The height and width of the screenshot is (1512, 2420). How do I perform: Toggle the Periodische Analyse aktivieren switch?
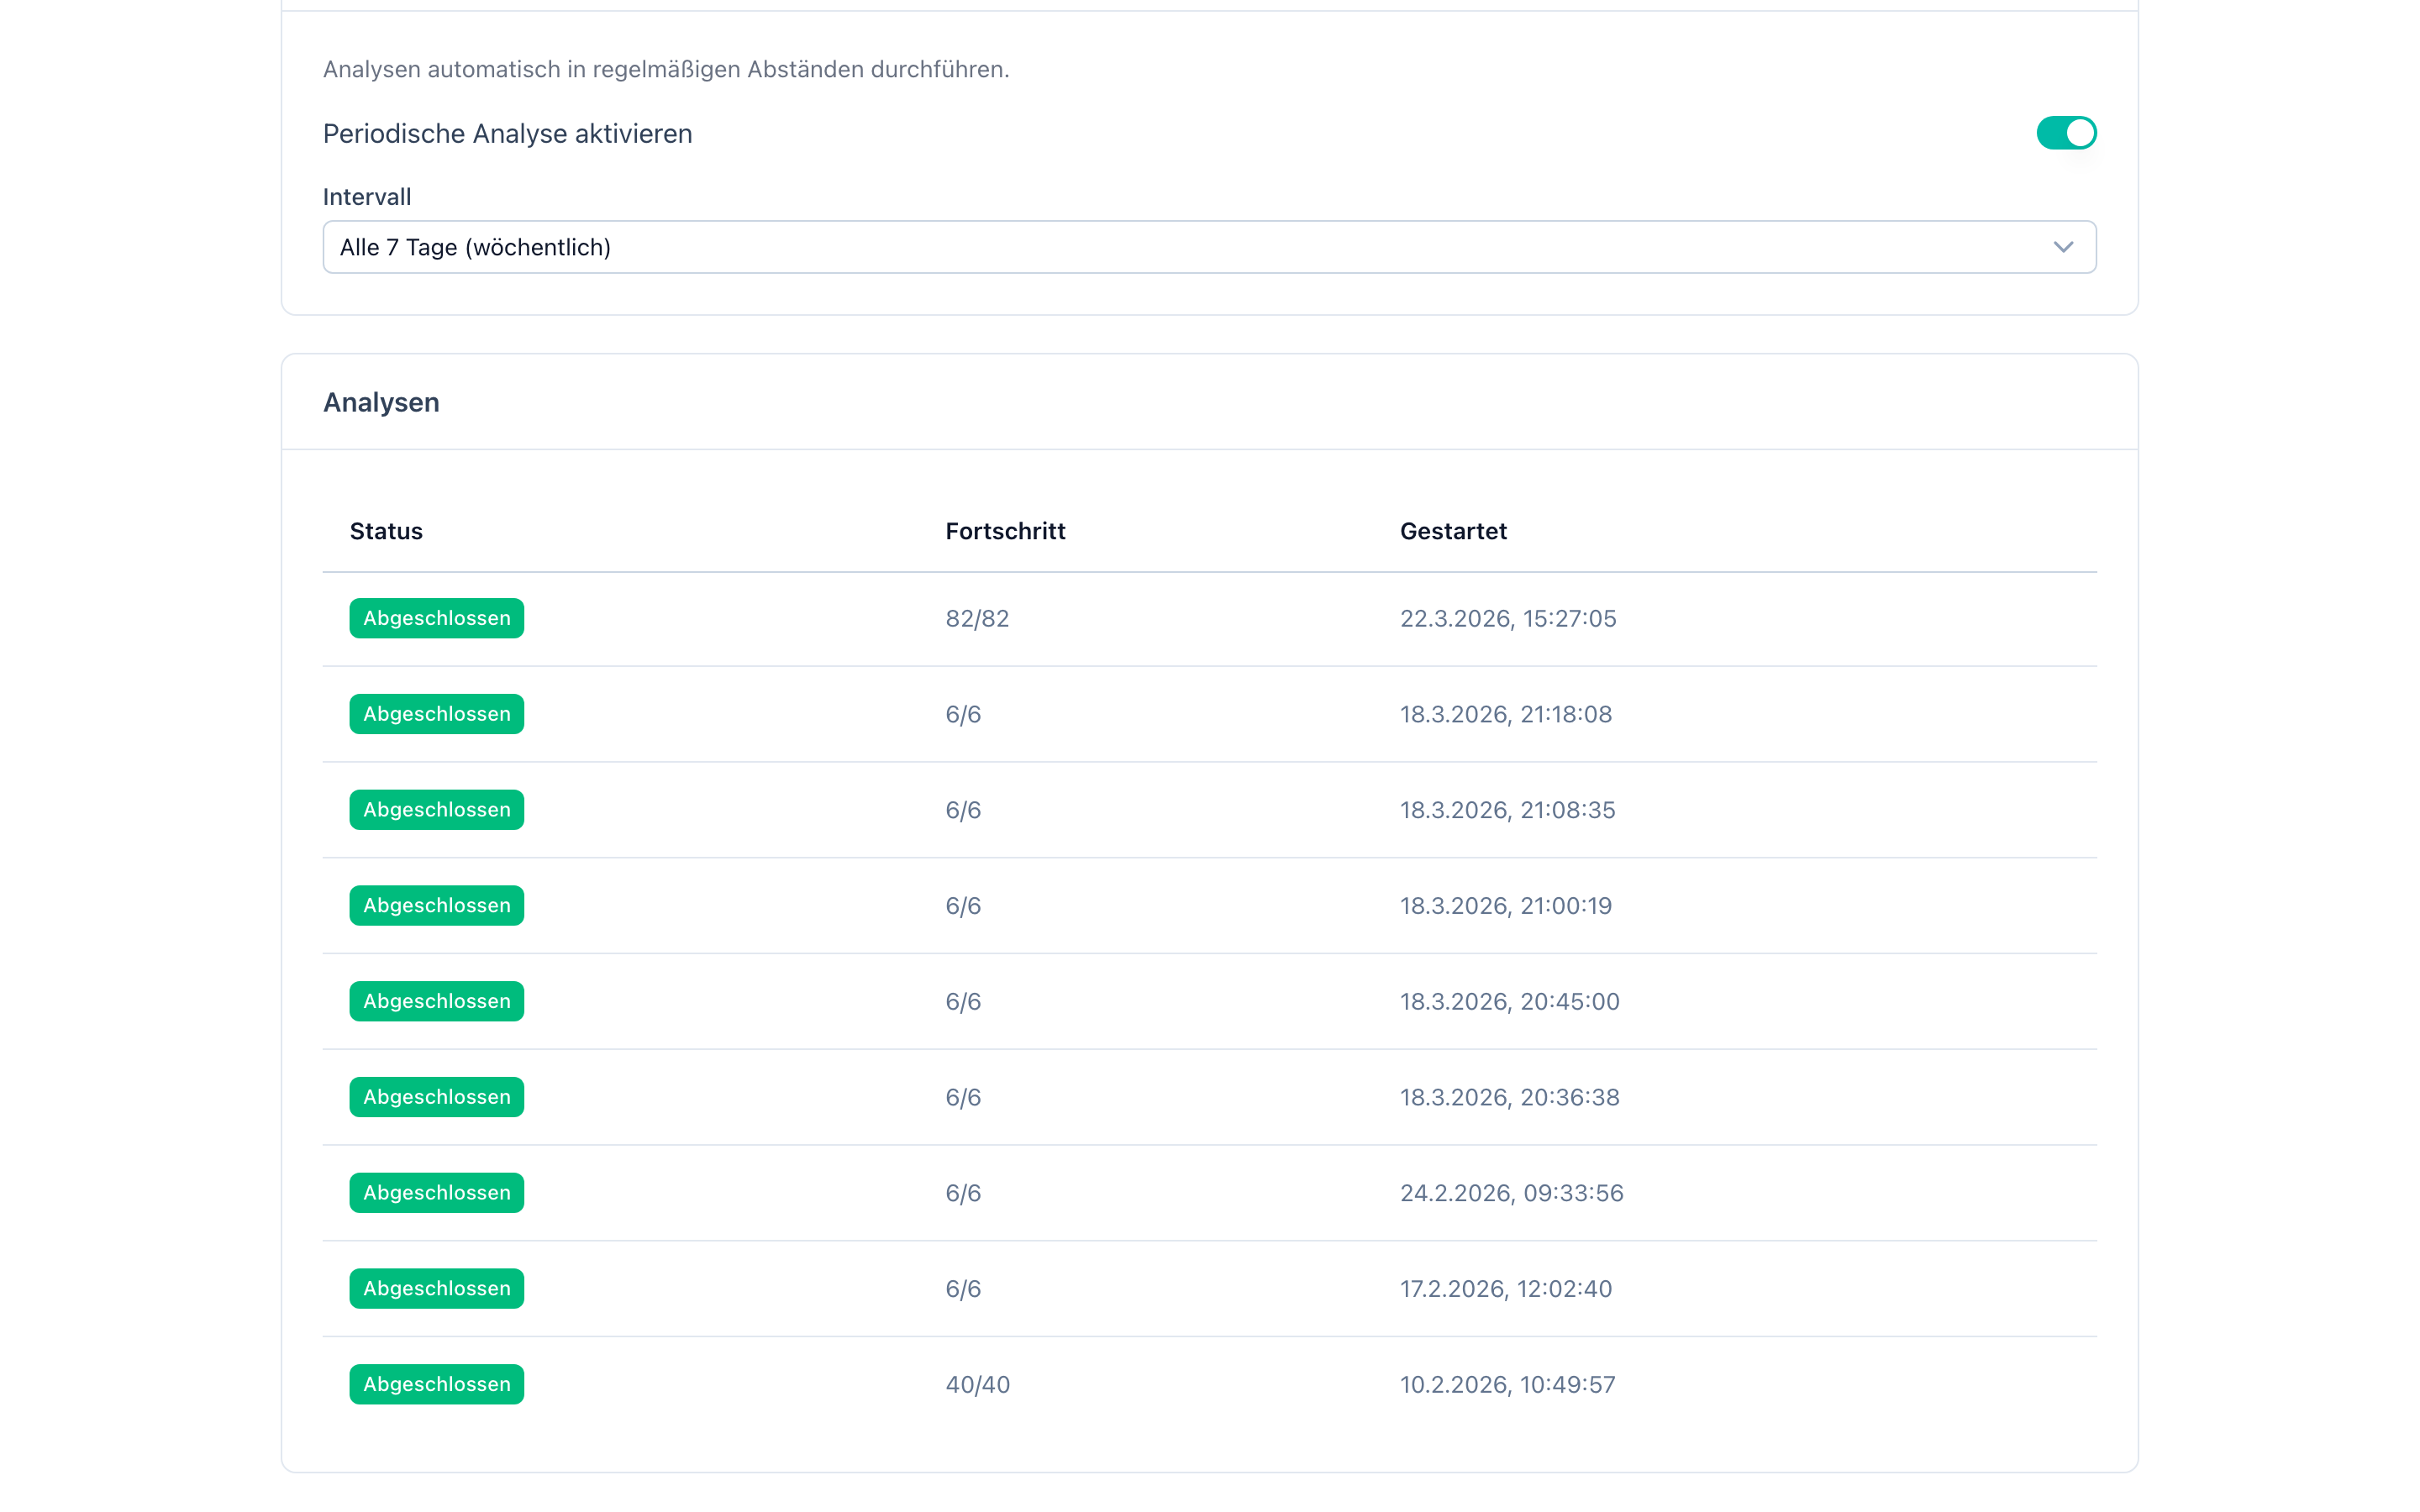tap(2065, 133)
